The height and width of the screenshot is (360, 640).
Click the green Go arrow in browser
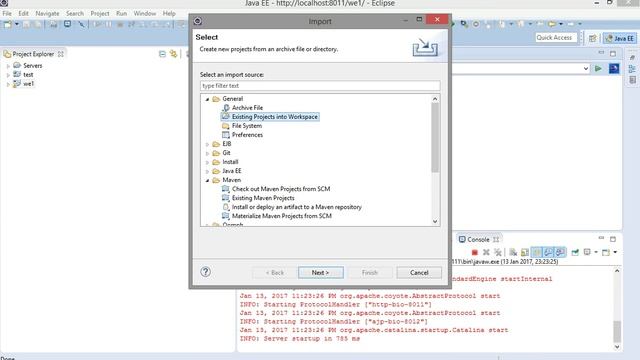click(598, 69)
